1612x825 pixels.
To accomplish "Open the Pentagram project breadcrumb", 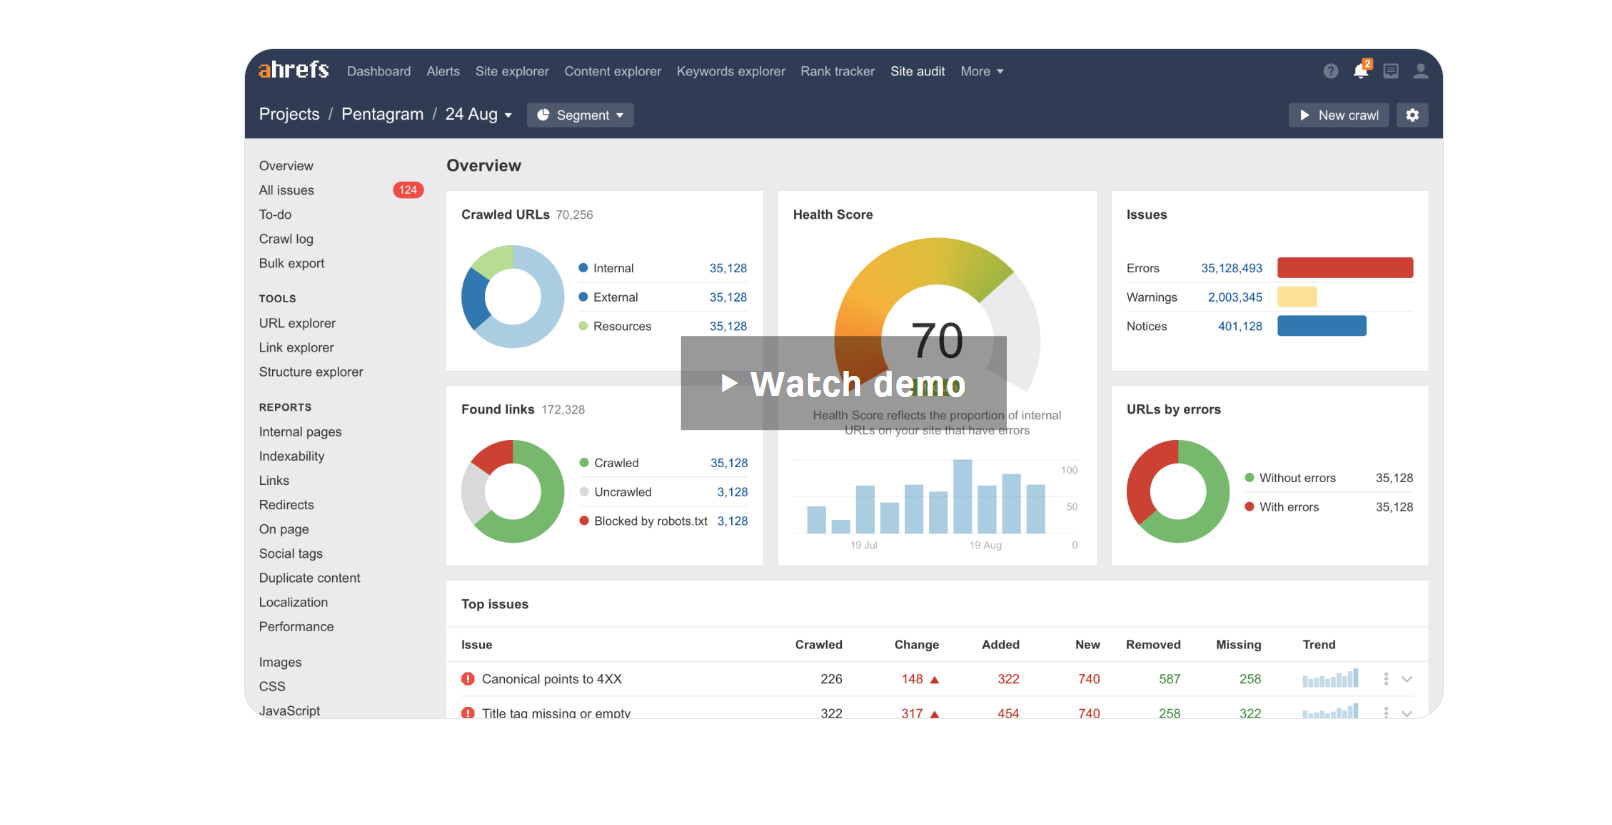I will tap(382, 114).
